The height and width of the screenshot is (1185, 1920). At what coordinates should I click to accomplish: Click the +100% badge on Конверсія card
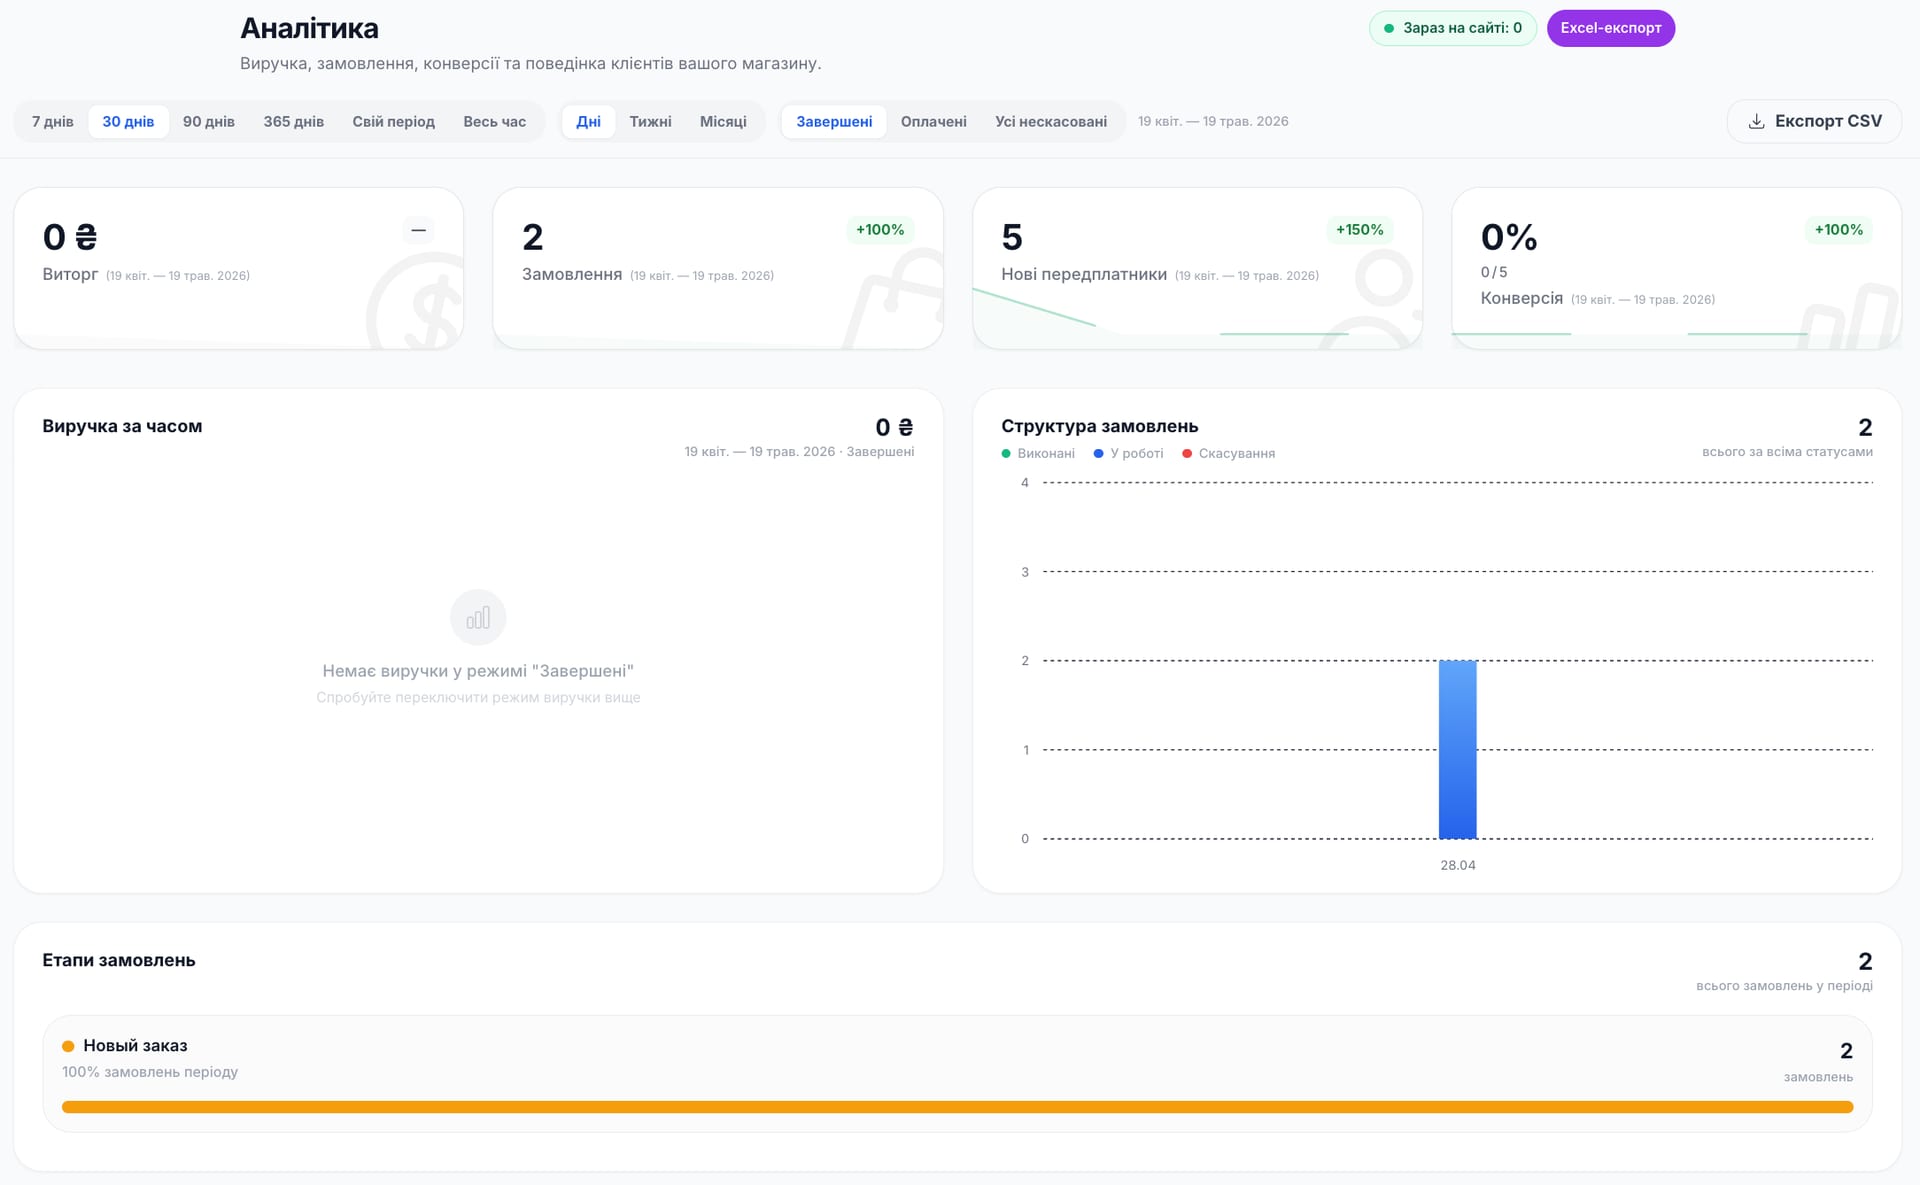pyautogui.click(x=1839, y=230)
